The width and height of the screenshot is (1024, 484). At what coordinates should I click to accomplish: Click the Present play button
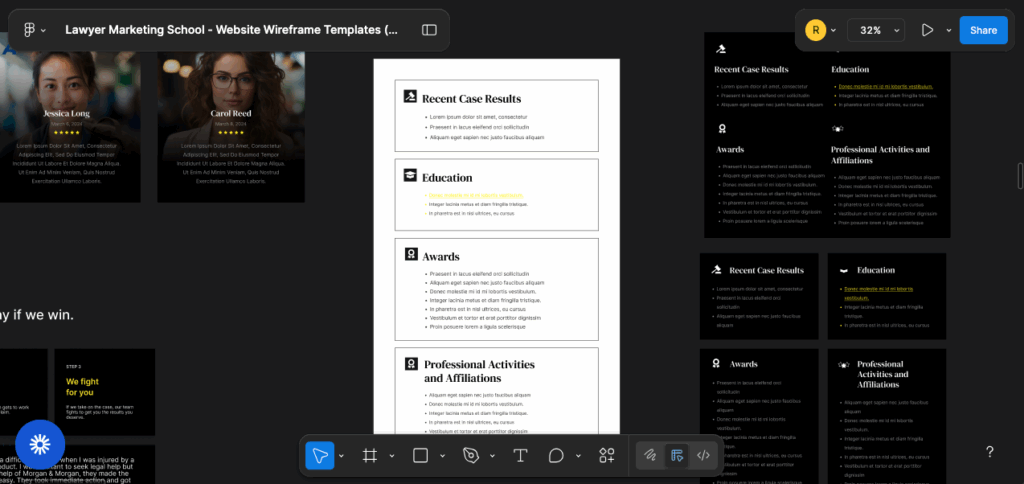pos(927,30)
